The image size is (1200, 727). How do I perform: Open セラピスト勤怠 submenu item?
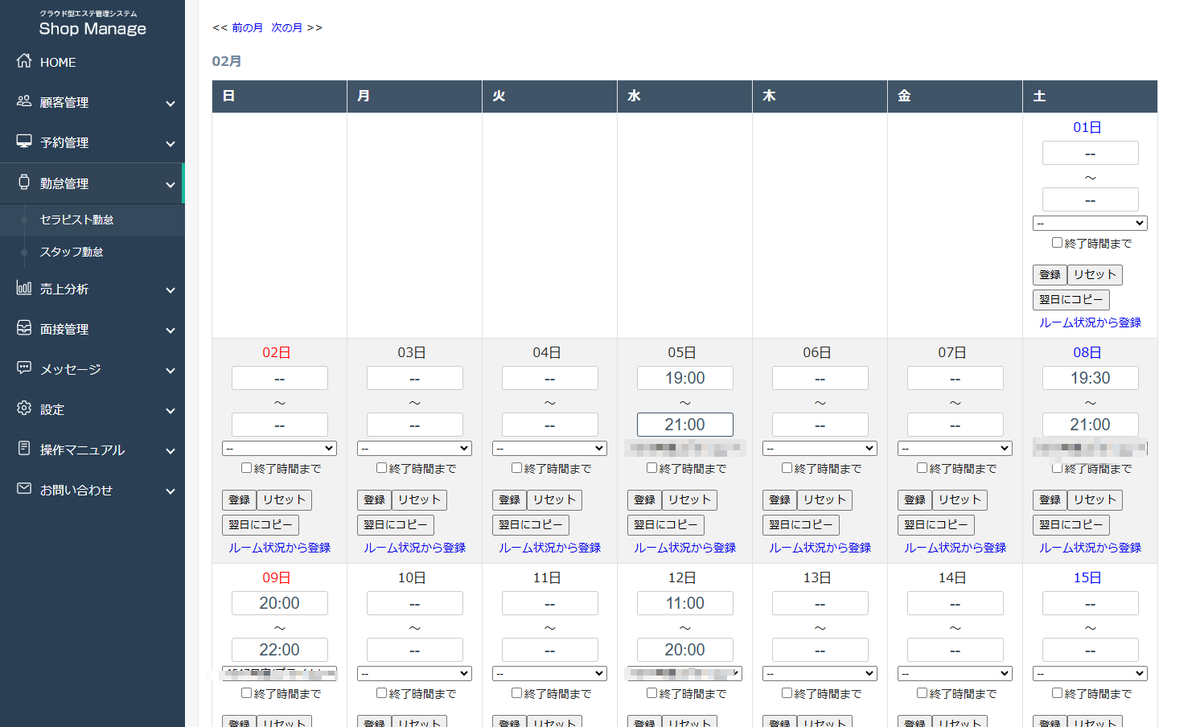(x=77, y=219)
